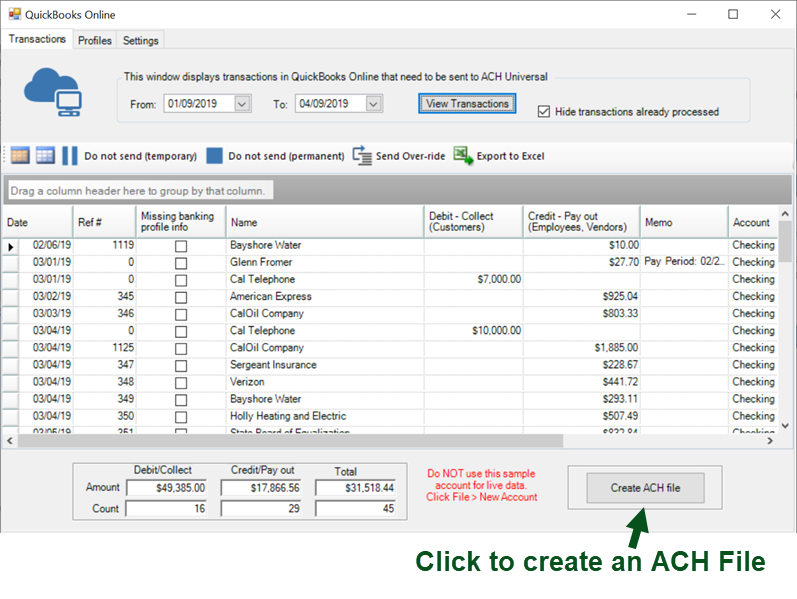
Task: Maximize the QuickBooks Online window
Action: click(733, 14)
